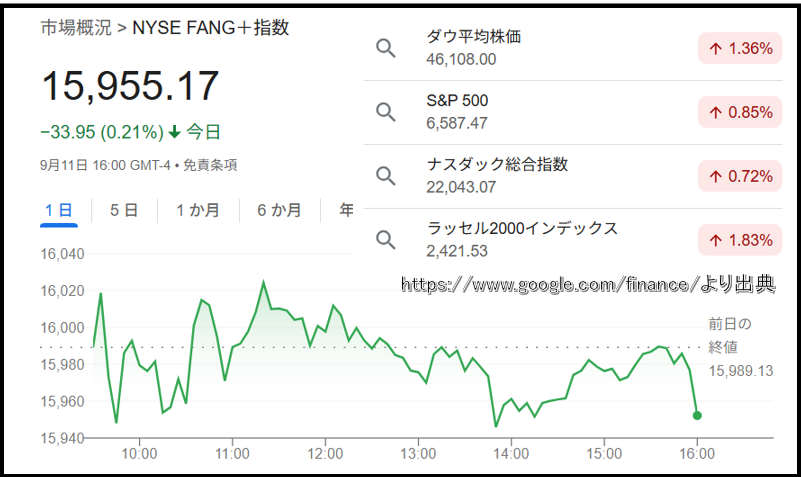Click the up arrow in the 1.83% badge
Viewport: 801px width, 477px height.
coord(716,240)
